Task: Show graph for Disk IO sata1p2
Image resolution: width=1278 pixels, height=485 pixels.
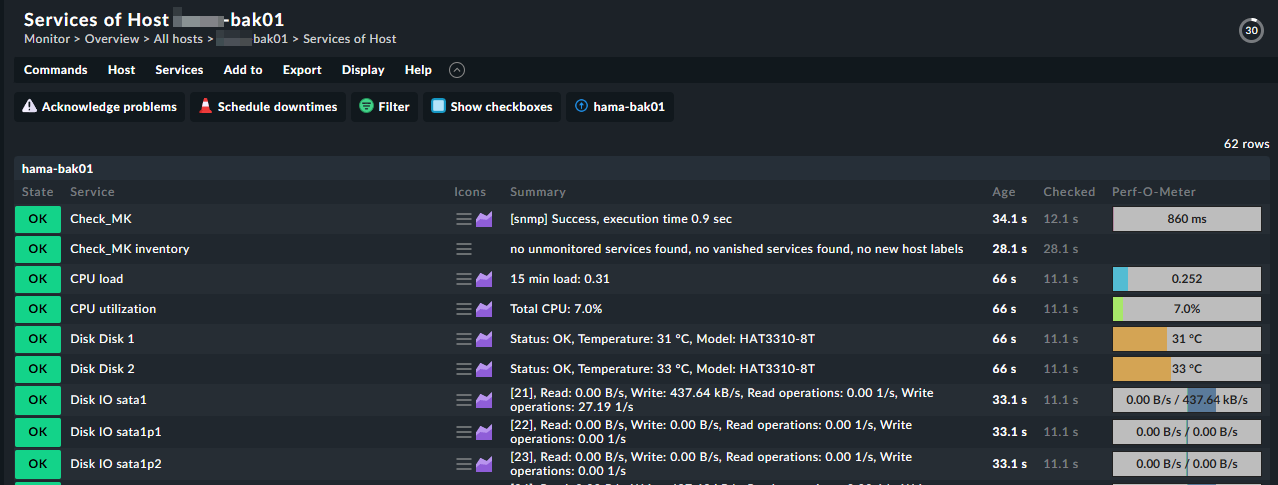Action: click(484, 464)
